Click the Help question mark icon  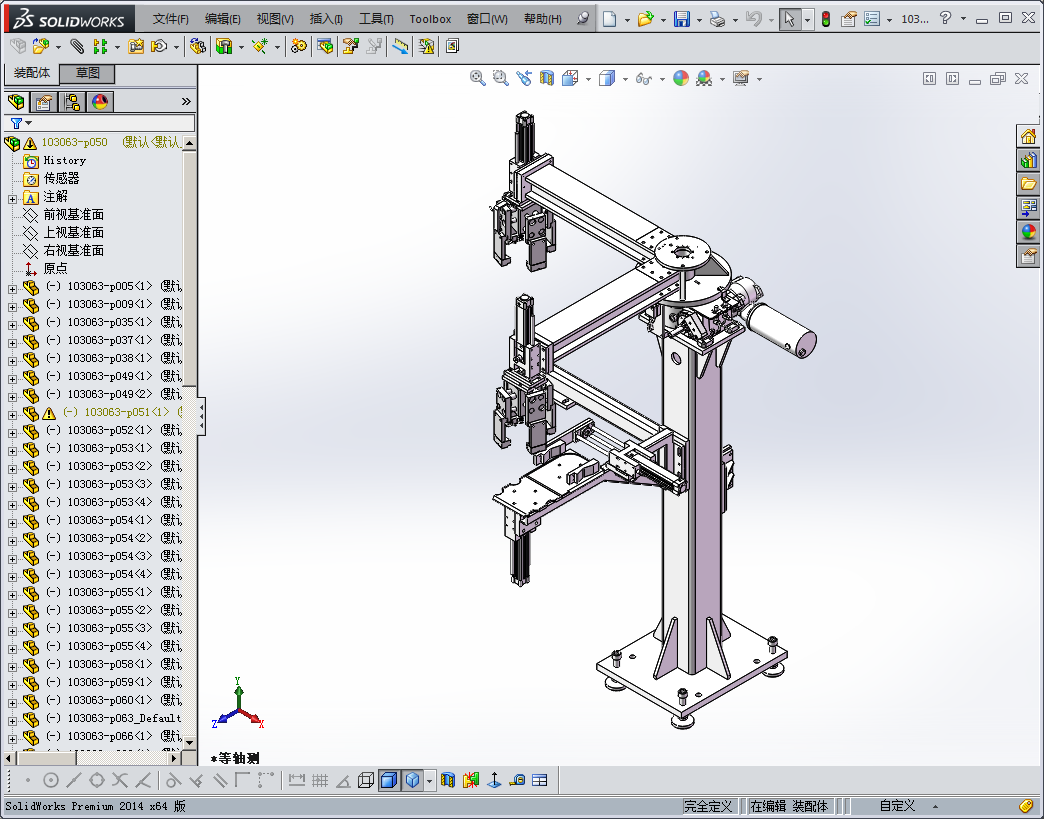(x=945, y=18)
